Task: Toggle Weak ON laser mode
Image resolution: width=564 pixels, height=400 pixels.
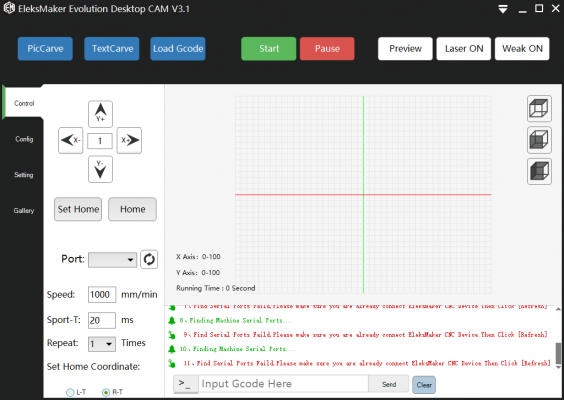Action: pos(522,49)
